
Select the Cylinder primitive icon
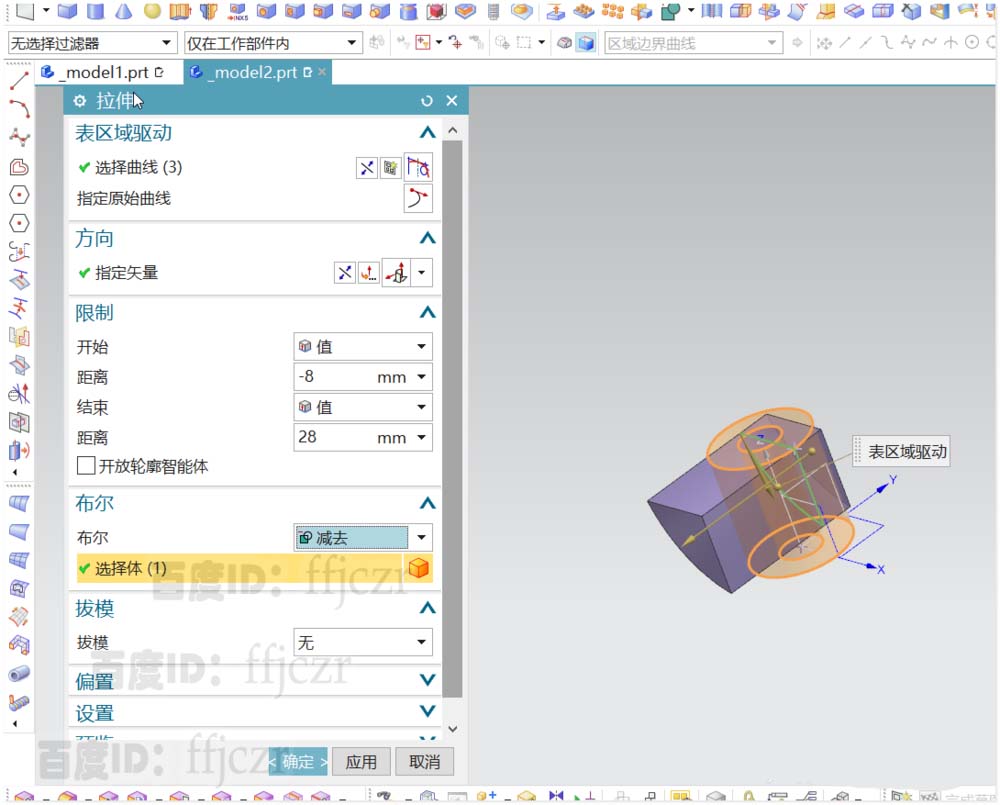(96, 11)
